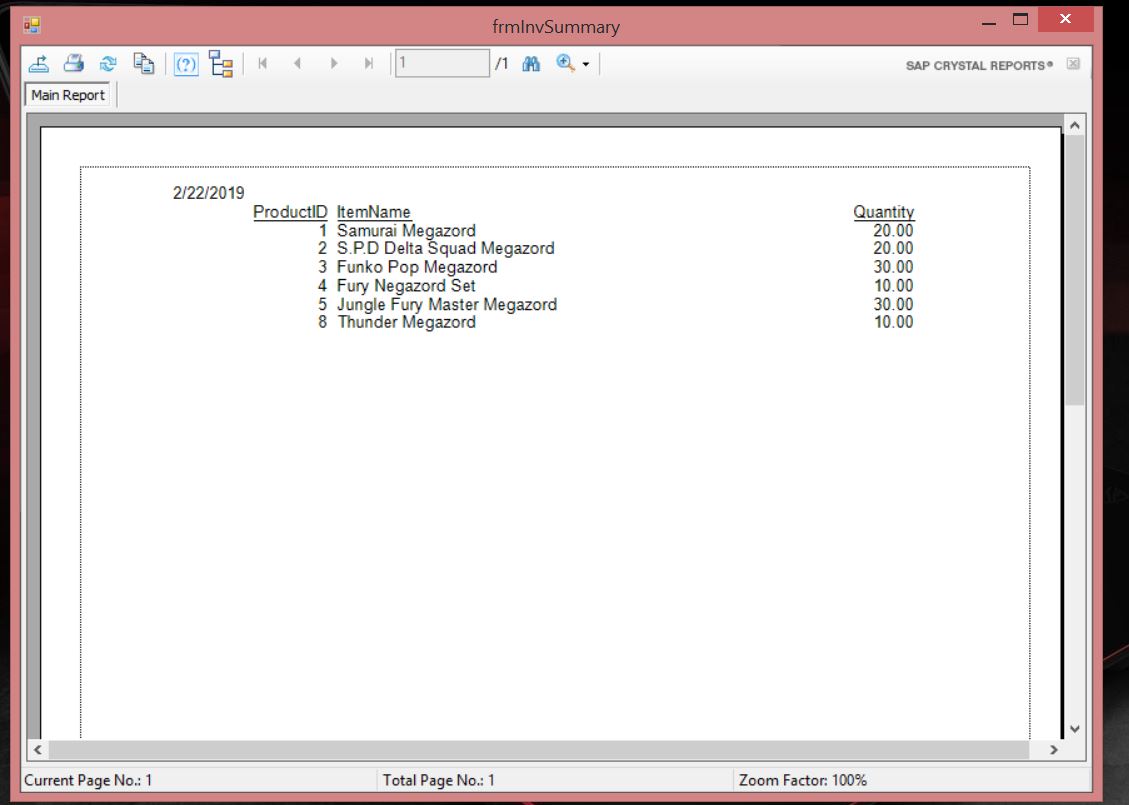1129x805 pixels.
Task: Open the frmInvSummary window system menu icon
Action: pyautogui.click(x=32, y=25)
